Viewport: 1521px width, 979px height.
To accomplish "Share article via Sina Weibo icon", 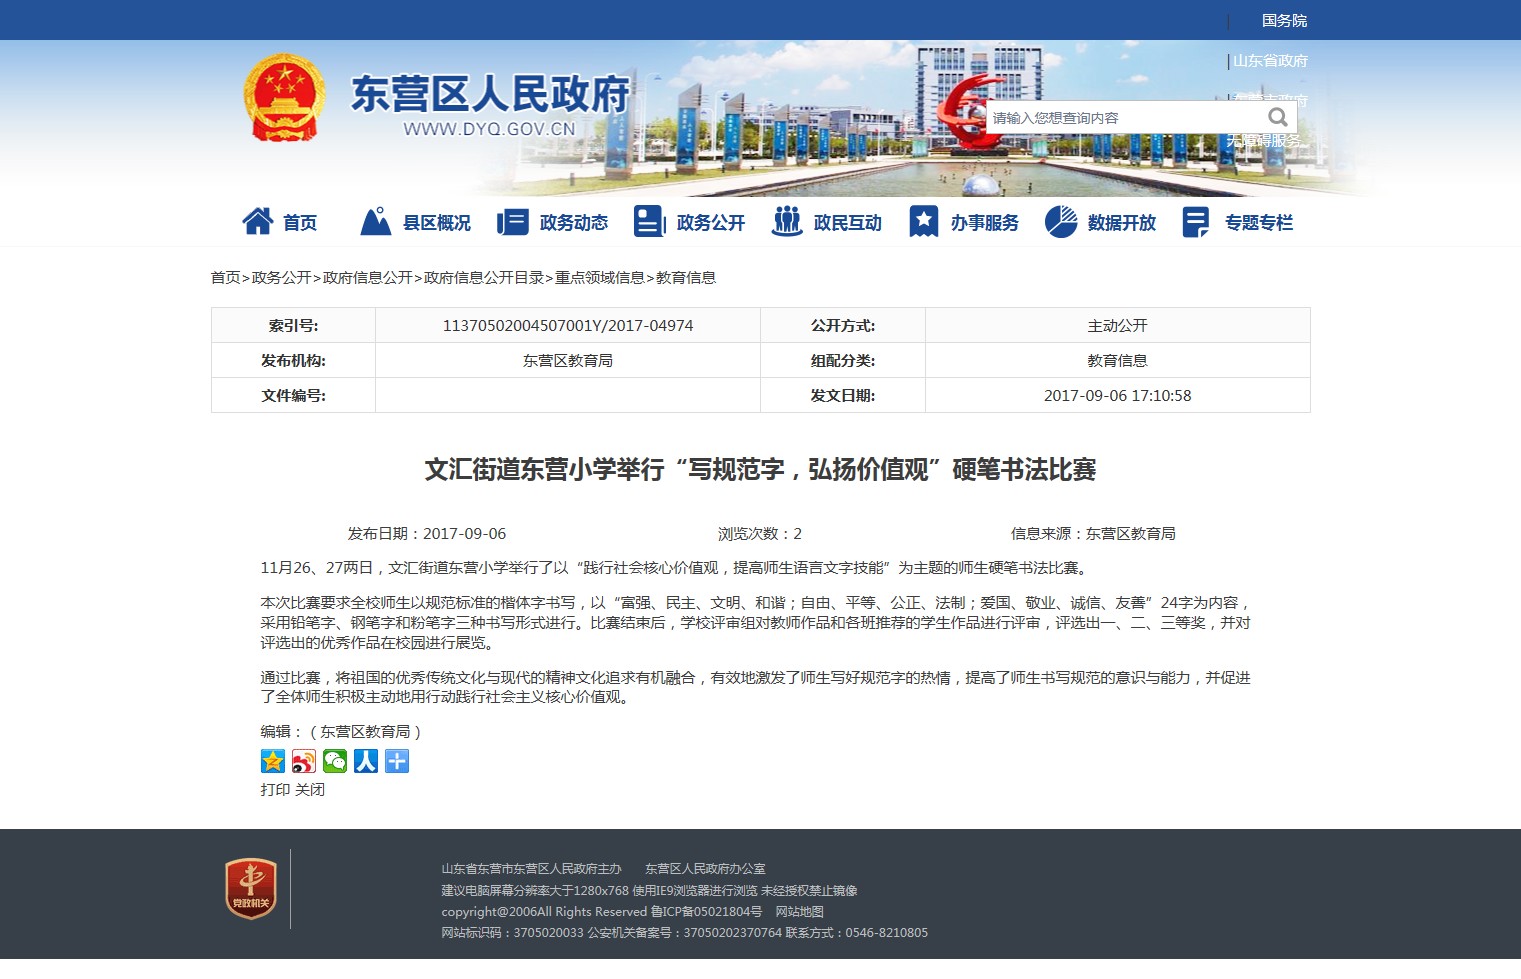I will point(304,761).
